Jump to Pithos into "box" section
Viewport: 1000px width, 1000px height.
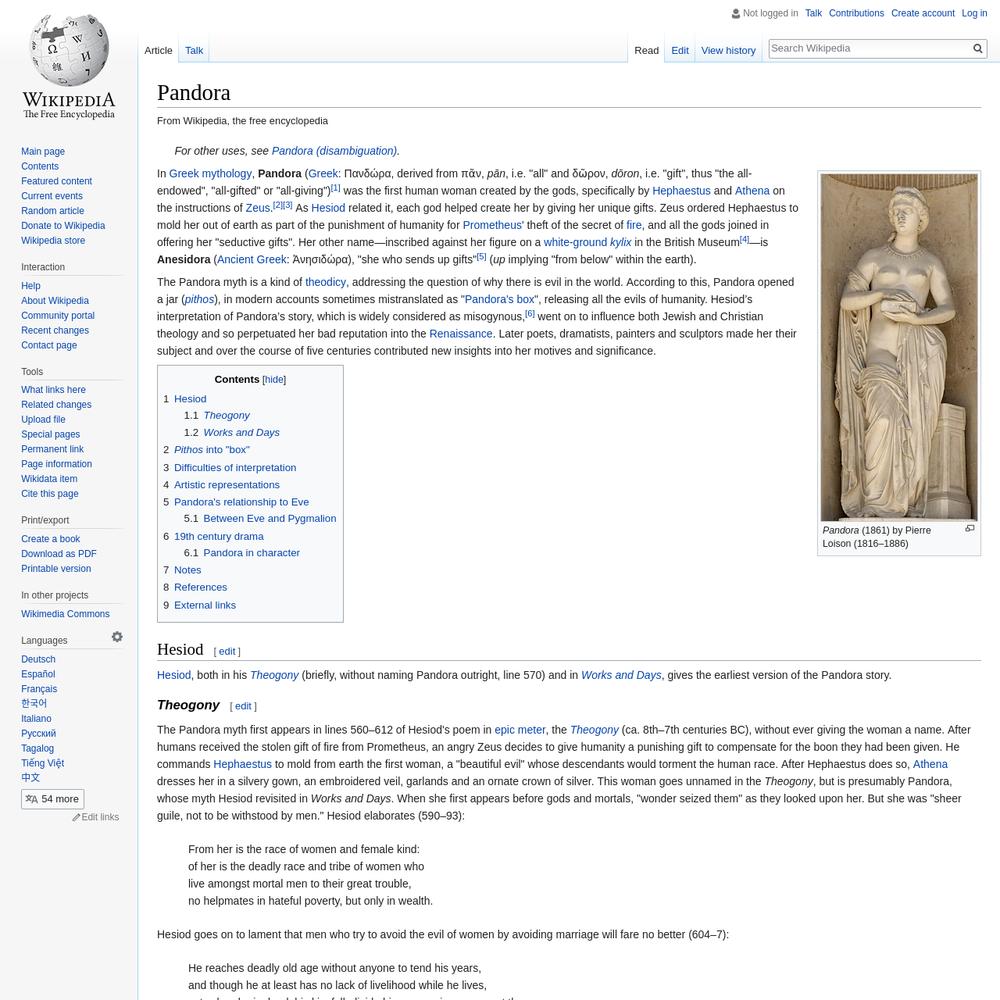(212, 450)
